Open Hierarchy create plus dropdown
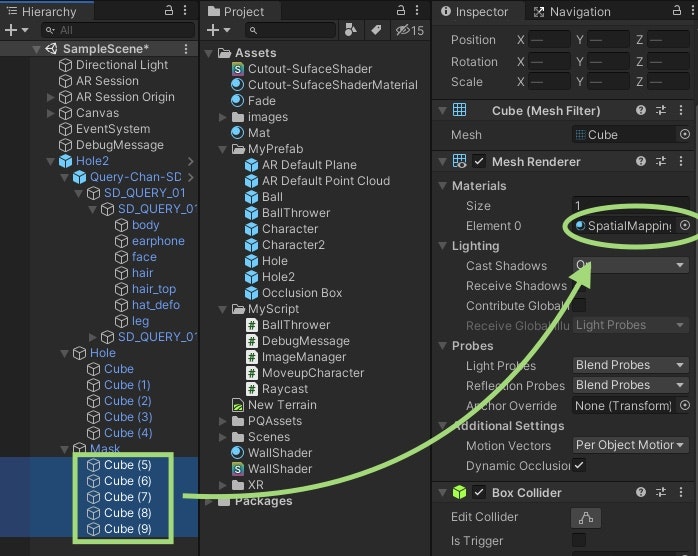 click(x=16, y=30)
